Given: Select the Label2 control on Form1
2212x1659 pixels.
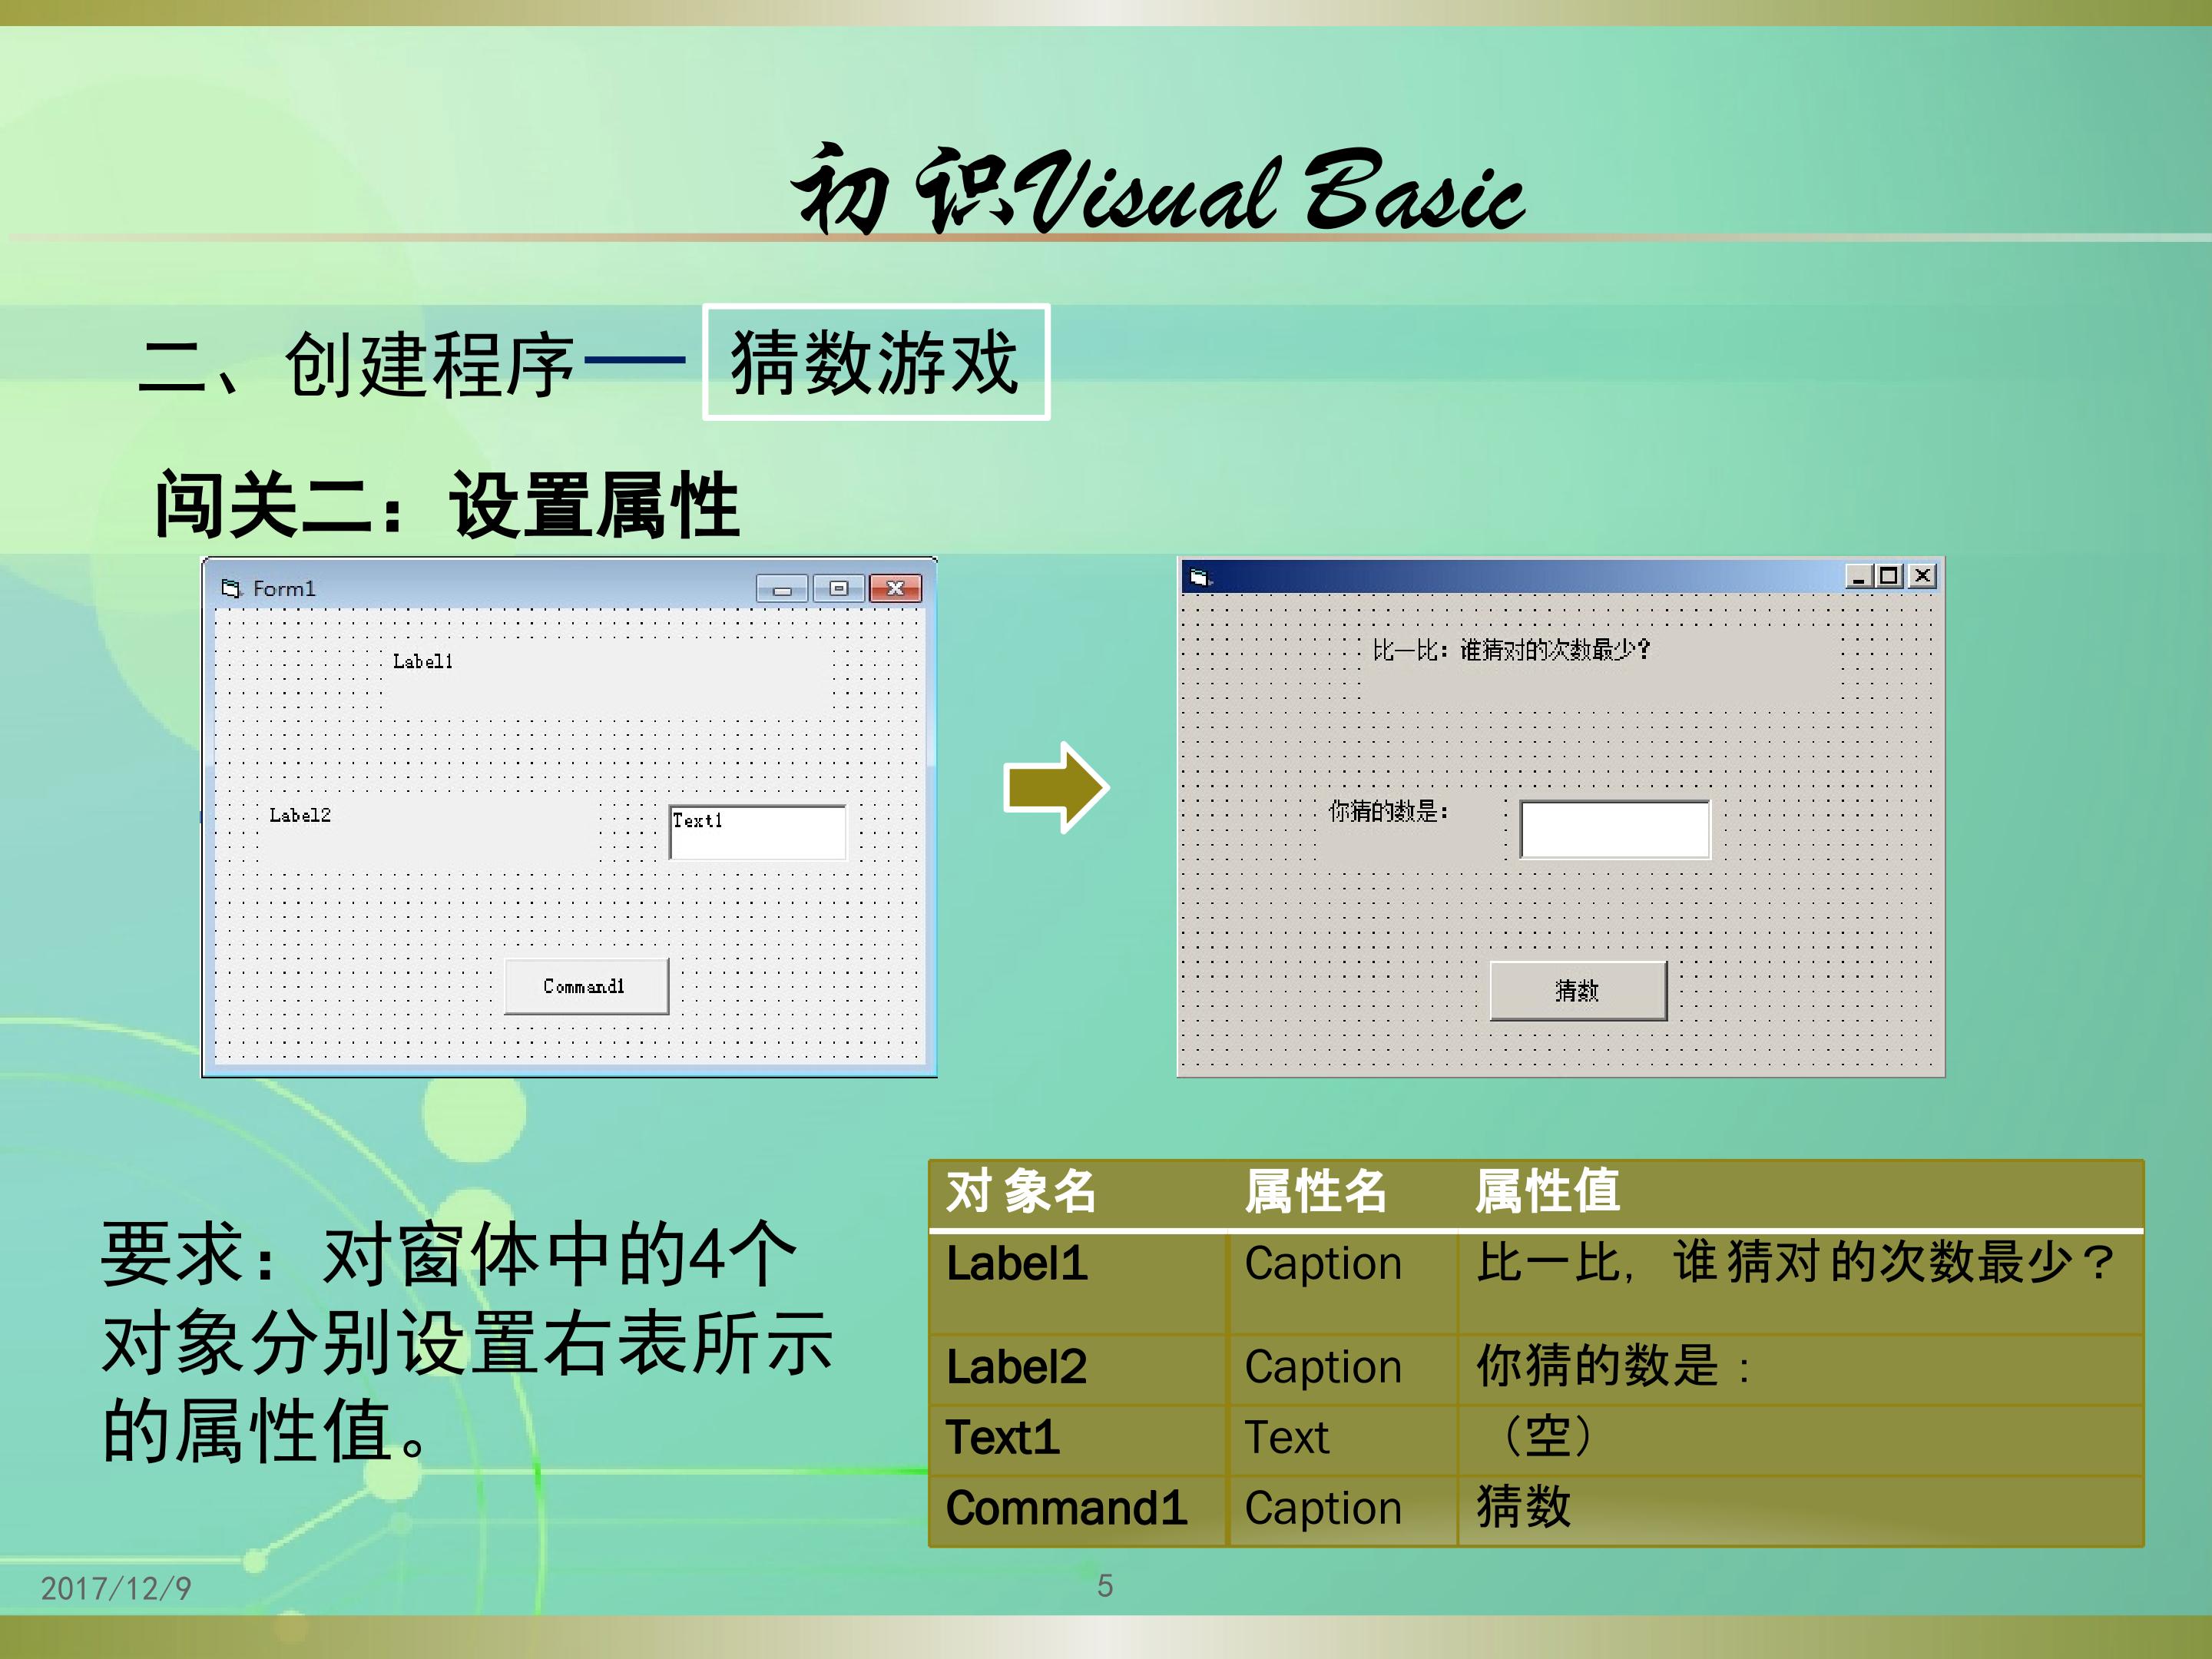Looking at the screenshot, I should tap(300, 816).
